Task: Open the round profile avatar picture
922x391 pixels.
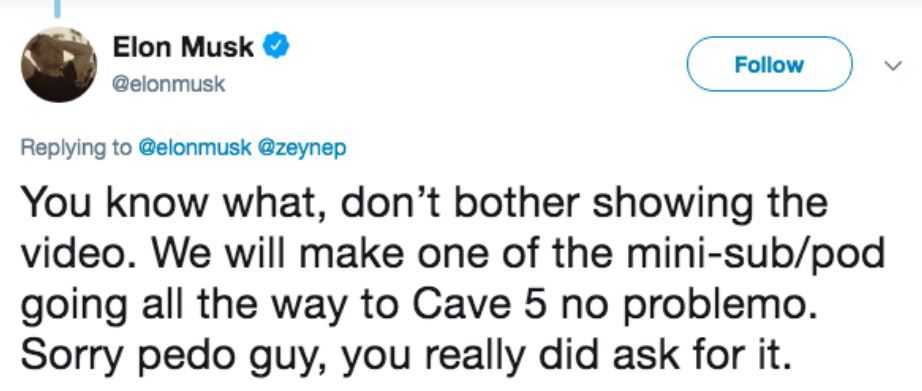Action: [59, 65]
